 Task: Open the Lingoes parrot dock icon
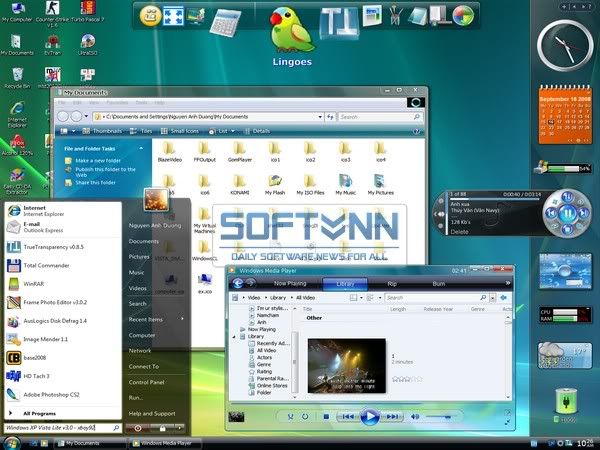pos(292,30)
